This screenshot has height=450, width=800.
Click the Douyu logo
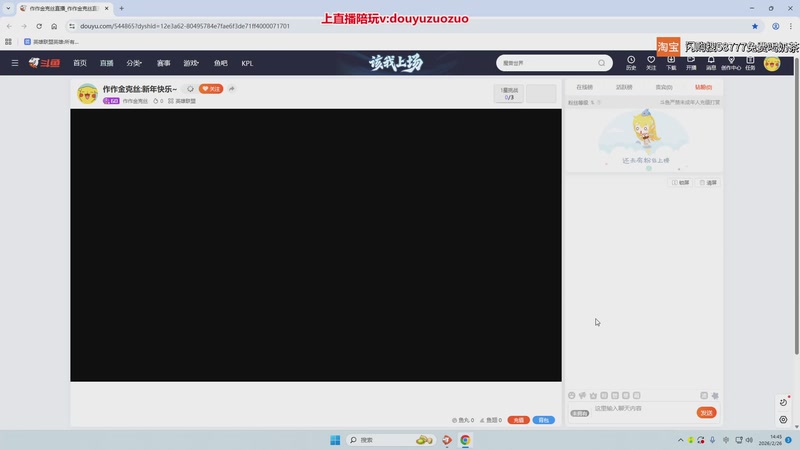point(44,63)
